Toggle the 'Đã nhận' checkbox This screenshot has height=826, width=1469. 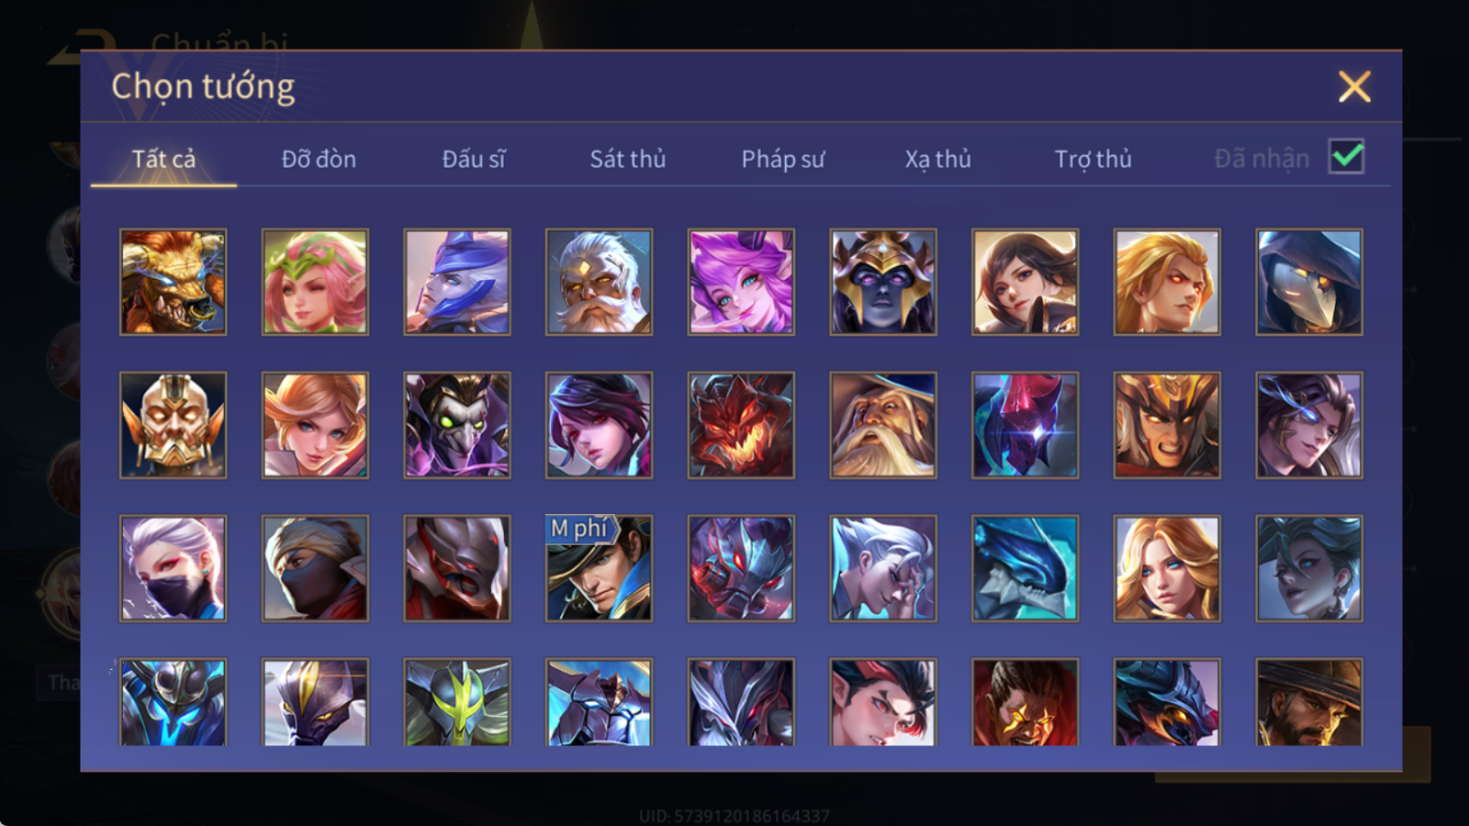1347,157
